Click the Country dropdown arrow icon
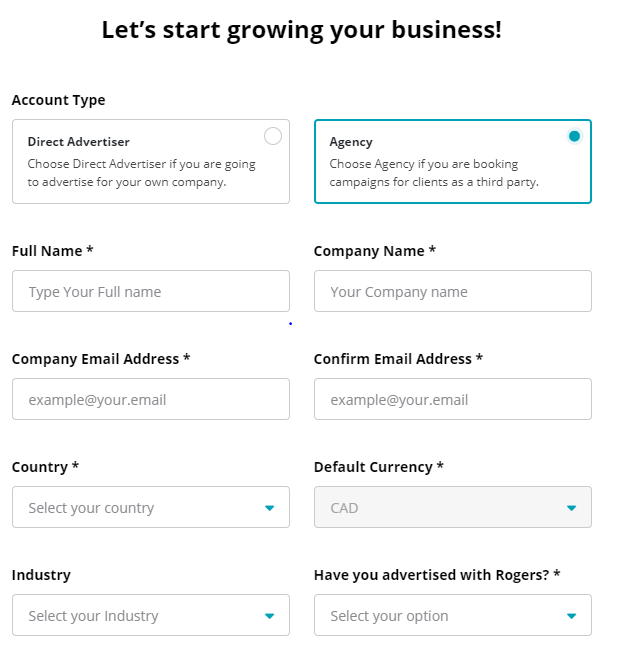The height and width of the screenshot is (652, 620). pos(269,508)
